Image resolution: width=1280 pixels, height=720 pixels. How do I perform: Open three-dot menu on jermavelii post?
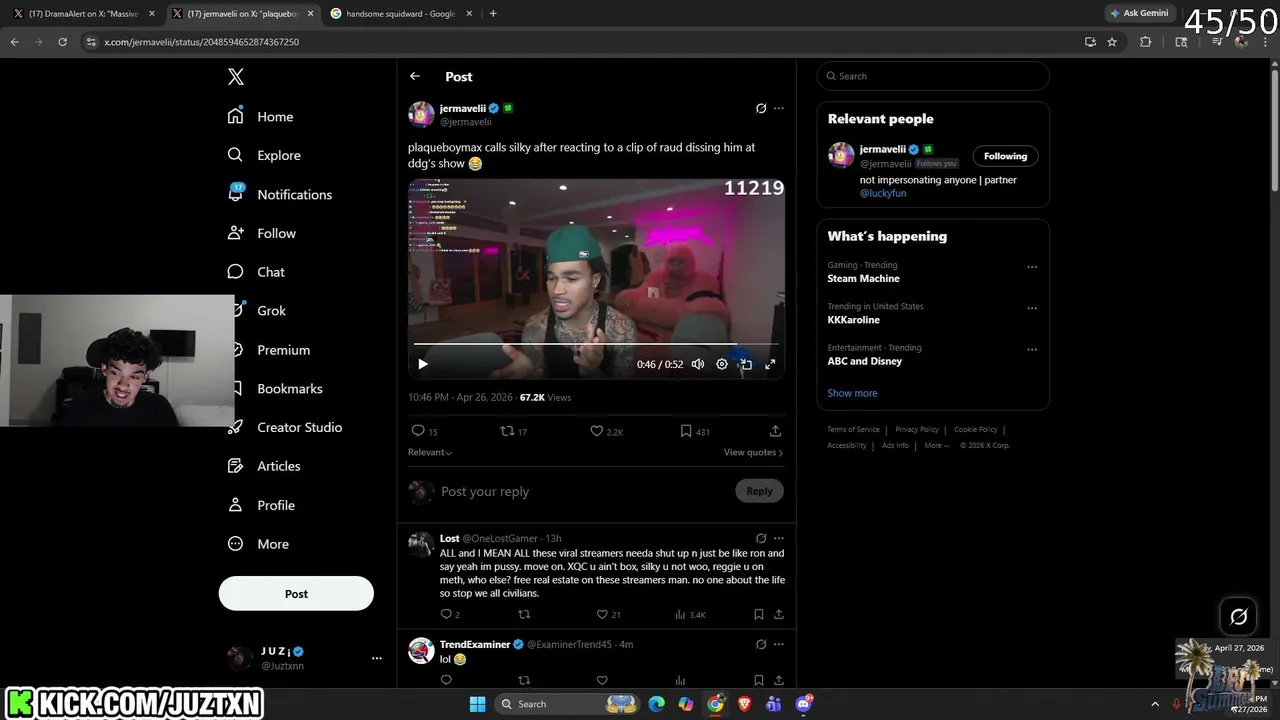click(x=779, y=108)
